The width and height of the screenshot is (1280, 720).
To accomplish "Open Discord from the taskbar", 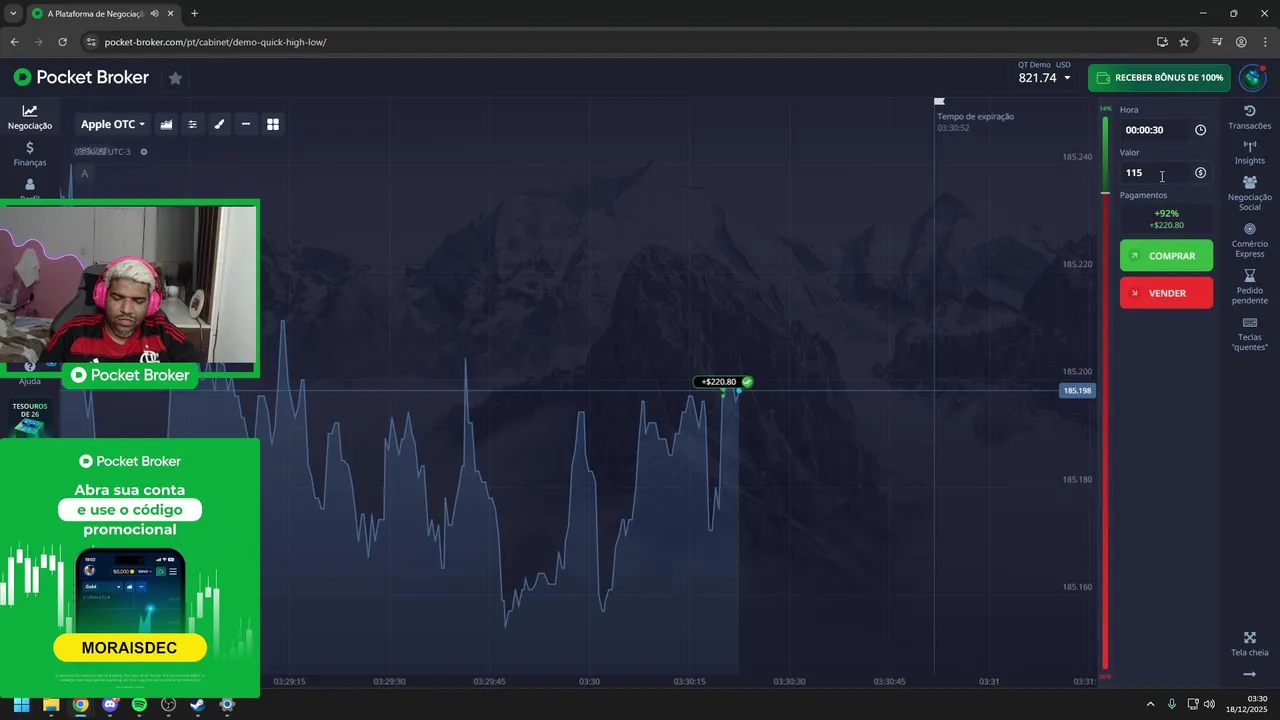I will [110, 704].
